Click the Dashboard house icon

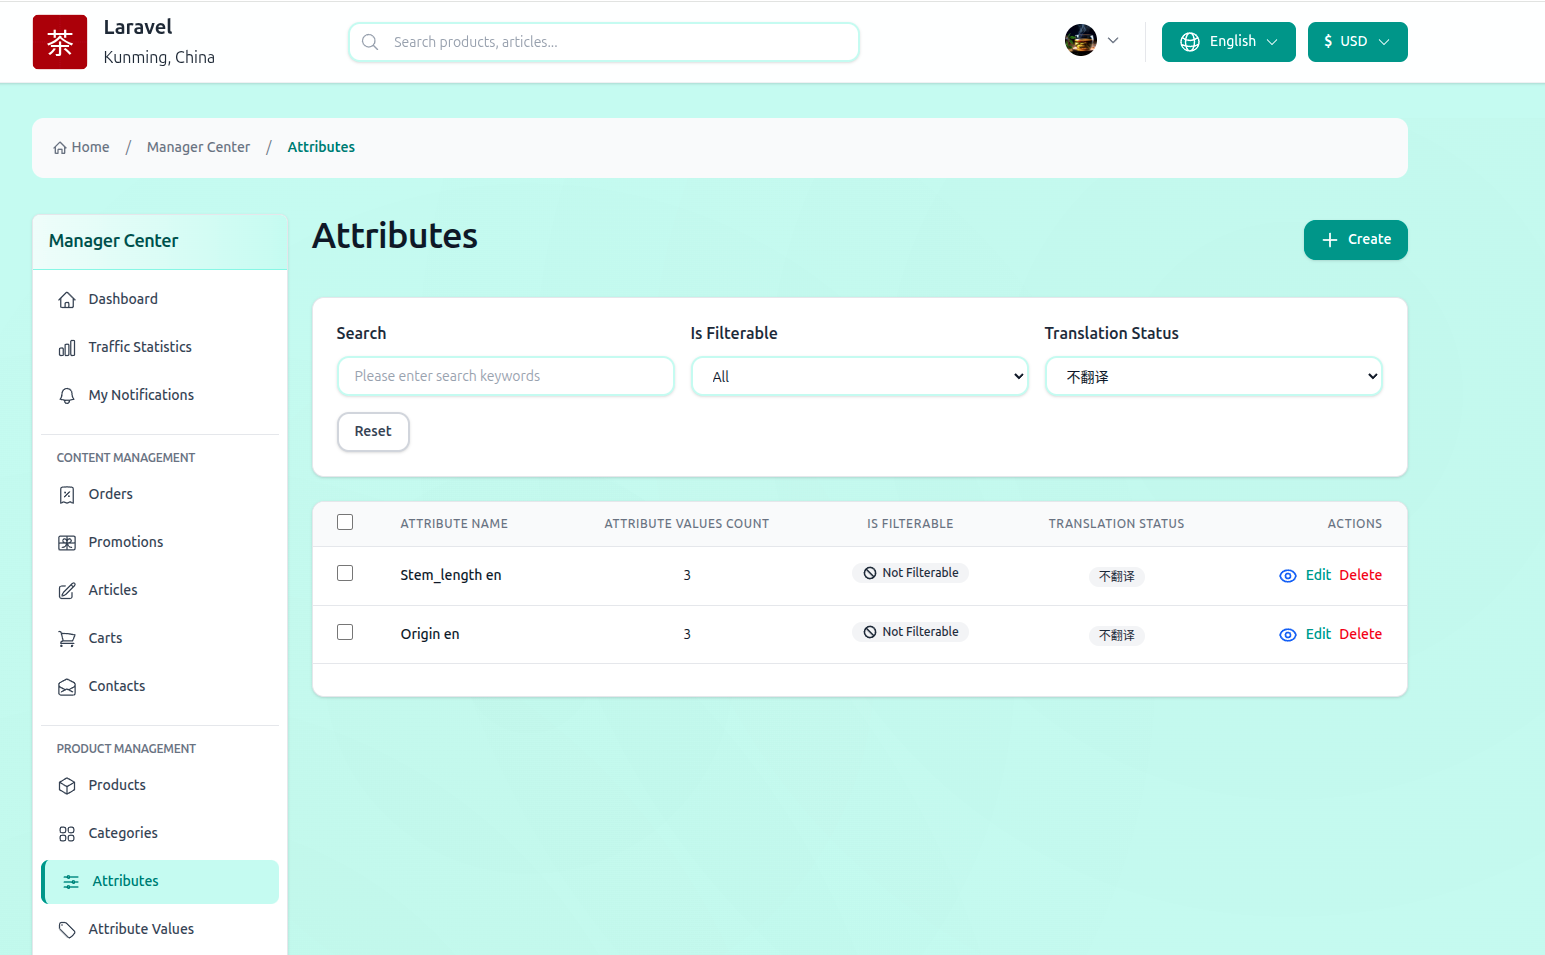(x=67, y=300)
